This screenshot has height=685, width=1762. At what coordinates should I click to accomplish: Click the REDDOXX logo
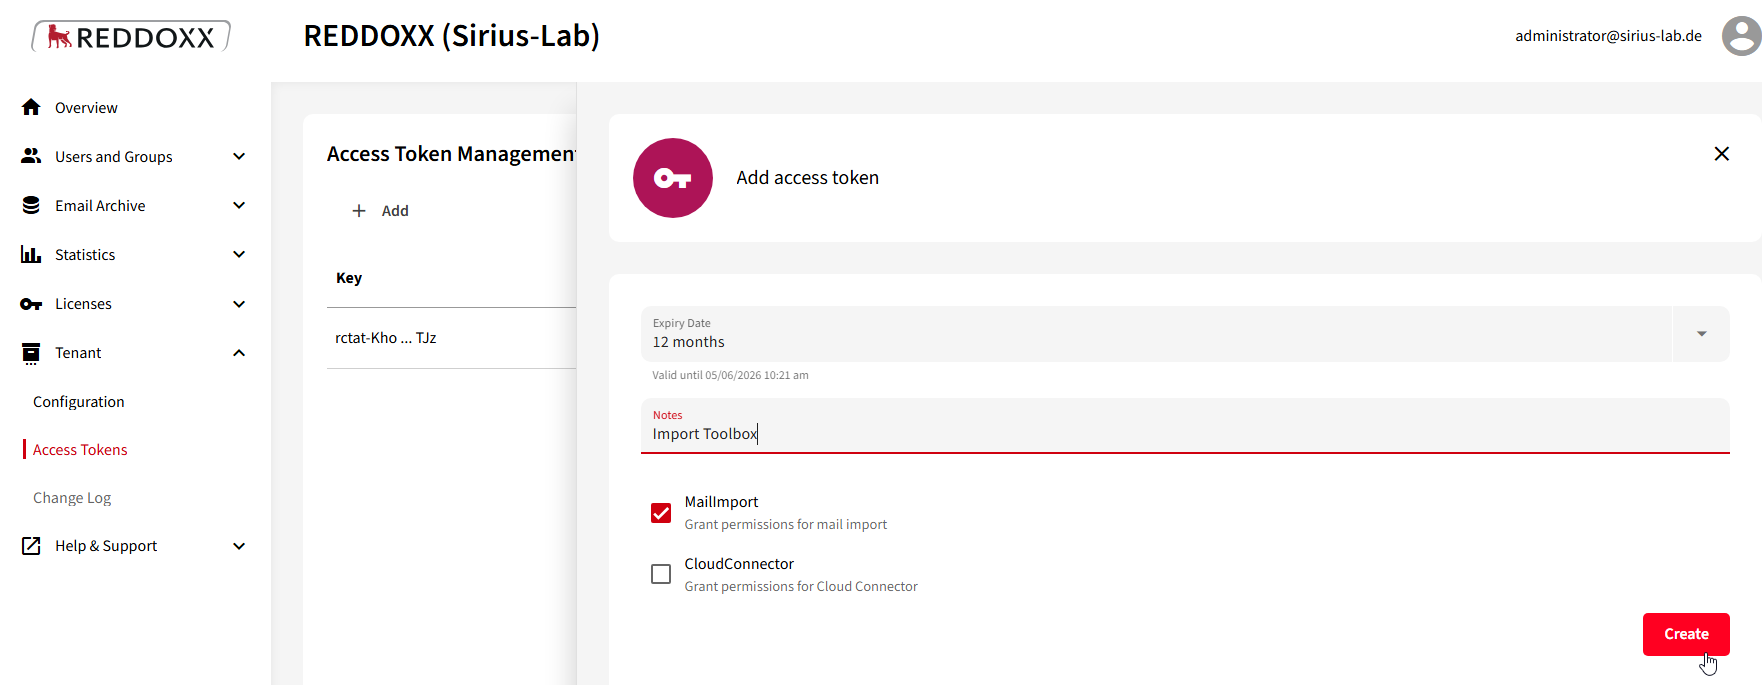tap(131, 36)
